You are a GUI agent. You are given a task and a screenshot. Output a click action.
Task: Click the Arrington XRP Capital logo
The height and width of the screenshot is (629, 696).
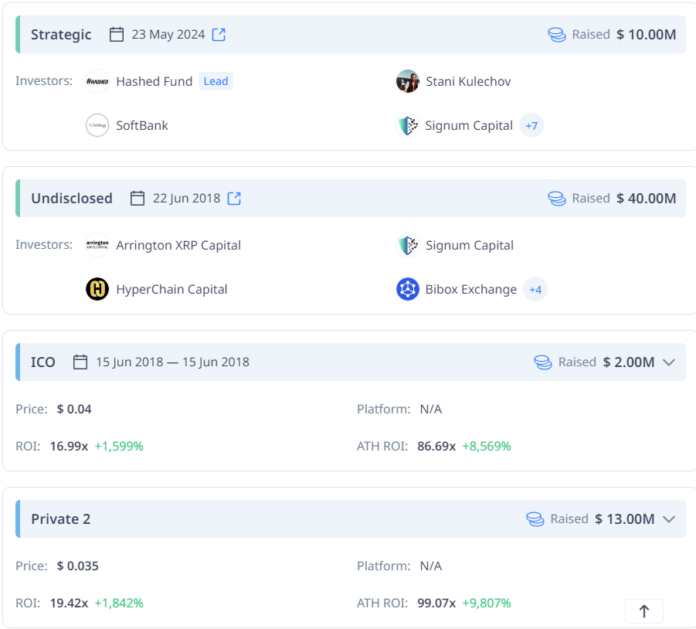pyautogui.click(x=97, y=245)
